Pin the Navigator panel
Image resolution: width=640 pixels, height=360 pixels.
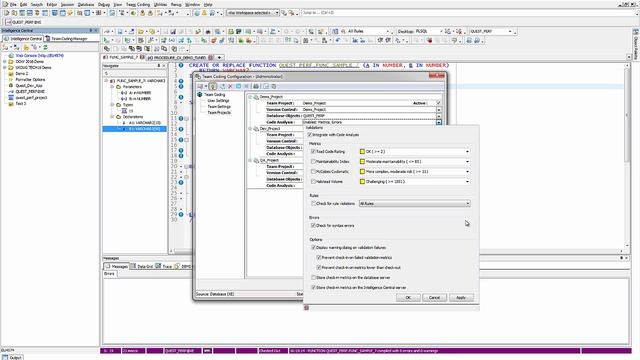pos(159,66)
